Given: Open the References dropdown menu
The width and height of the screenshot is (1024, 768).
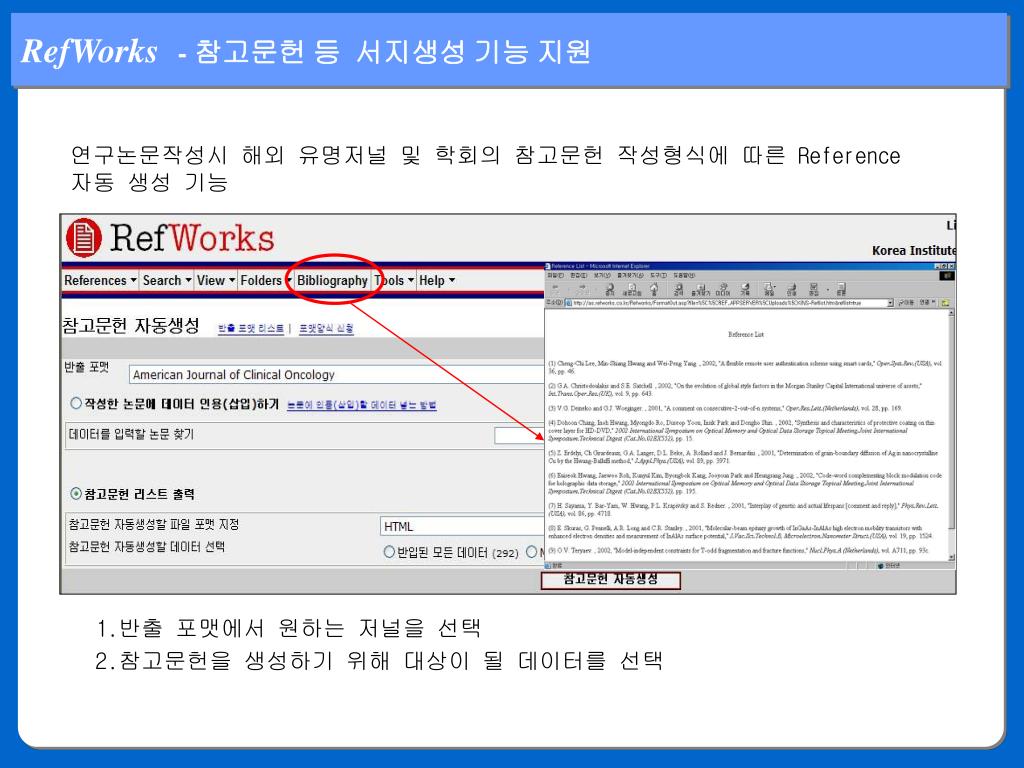Looking at the screenshot, I should pyautogui.click(x=100, y=280).
